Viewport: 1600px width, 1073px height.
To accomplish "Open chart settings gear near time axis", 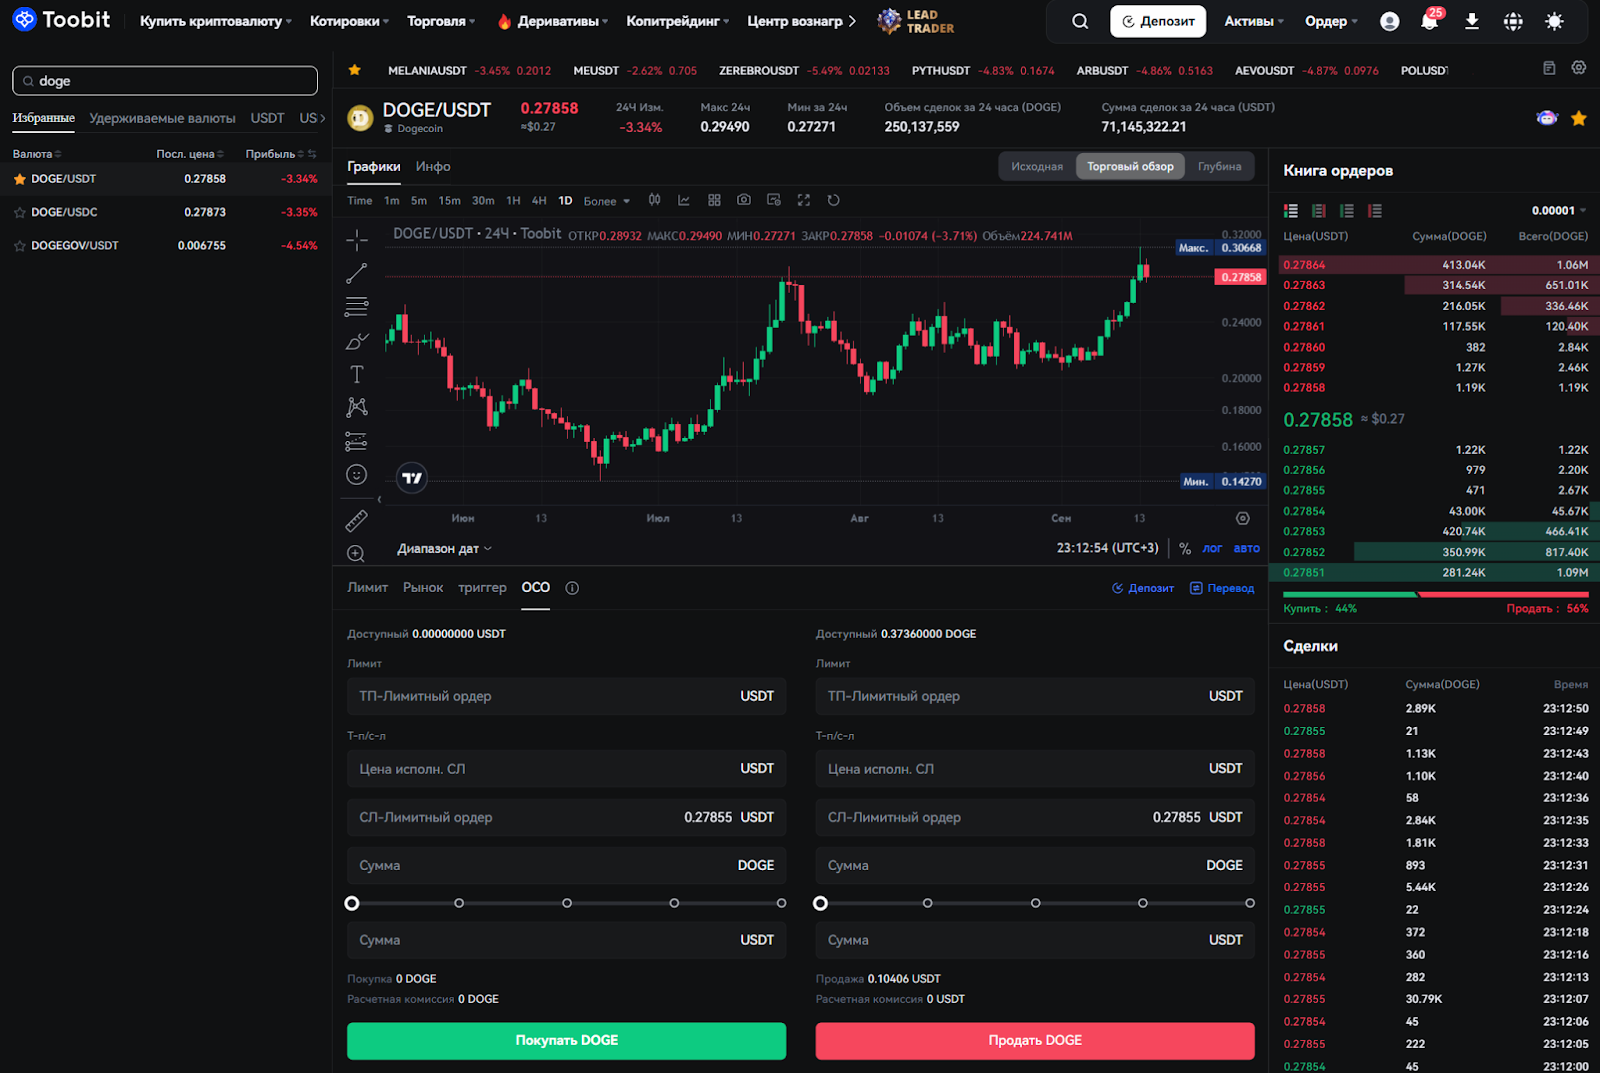I will [x=1243, y=518].
